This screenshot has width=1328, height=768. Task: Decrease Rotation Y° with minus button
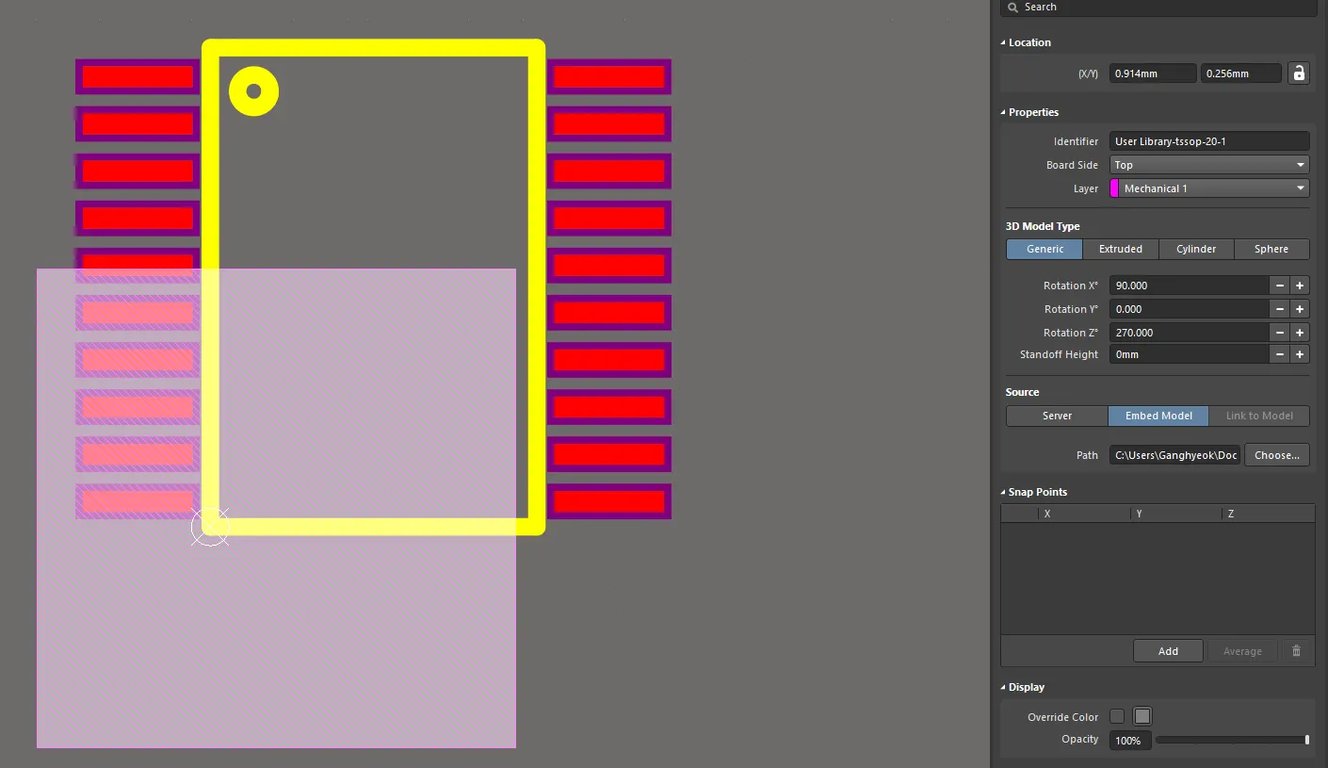[1279, 309]
